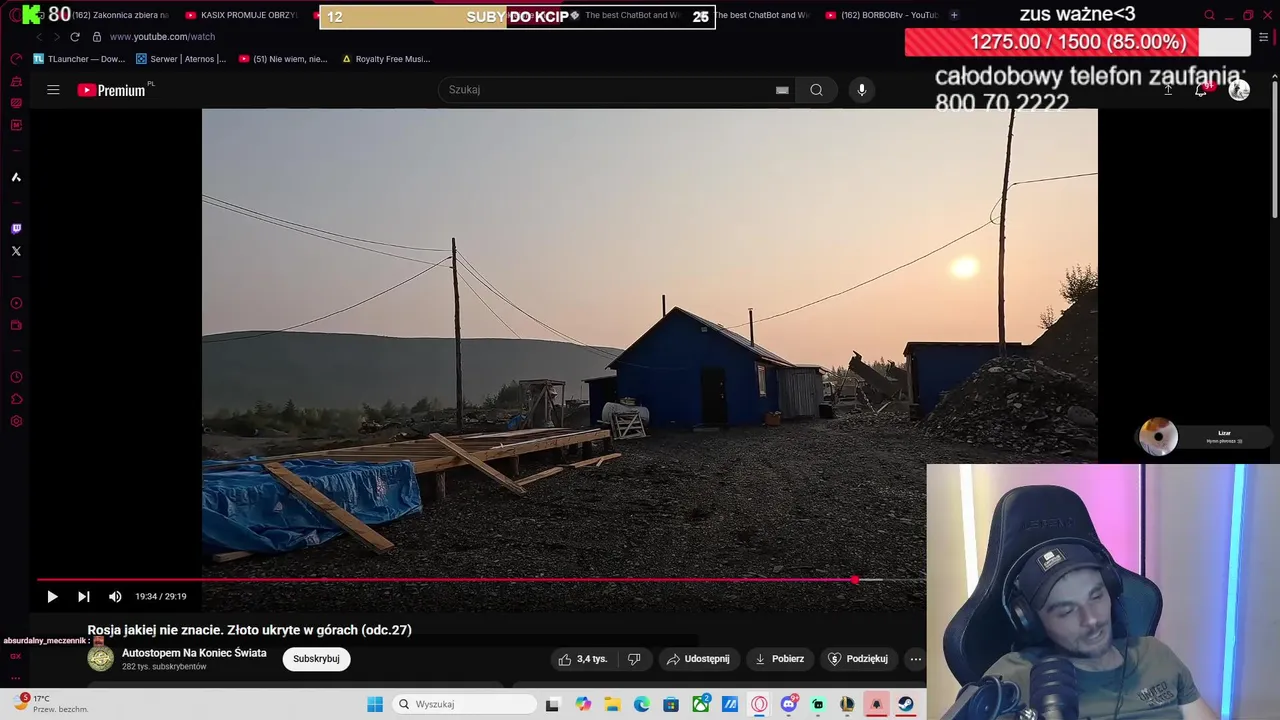The height and width of the screenshot is (720, 1280).
Task: Open Steam from taskbar
Action: coord(906,704)
